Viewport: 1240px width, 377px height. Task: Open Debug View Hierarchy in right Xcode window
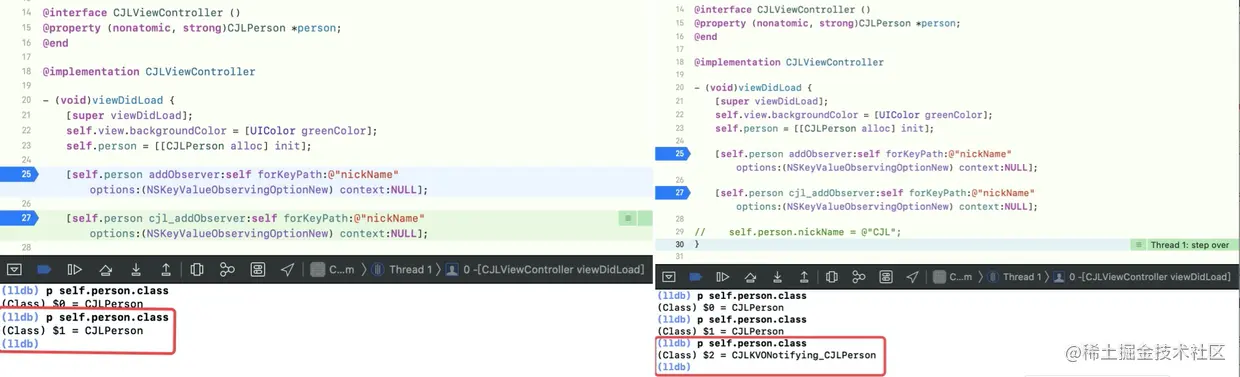[831, 277]
